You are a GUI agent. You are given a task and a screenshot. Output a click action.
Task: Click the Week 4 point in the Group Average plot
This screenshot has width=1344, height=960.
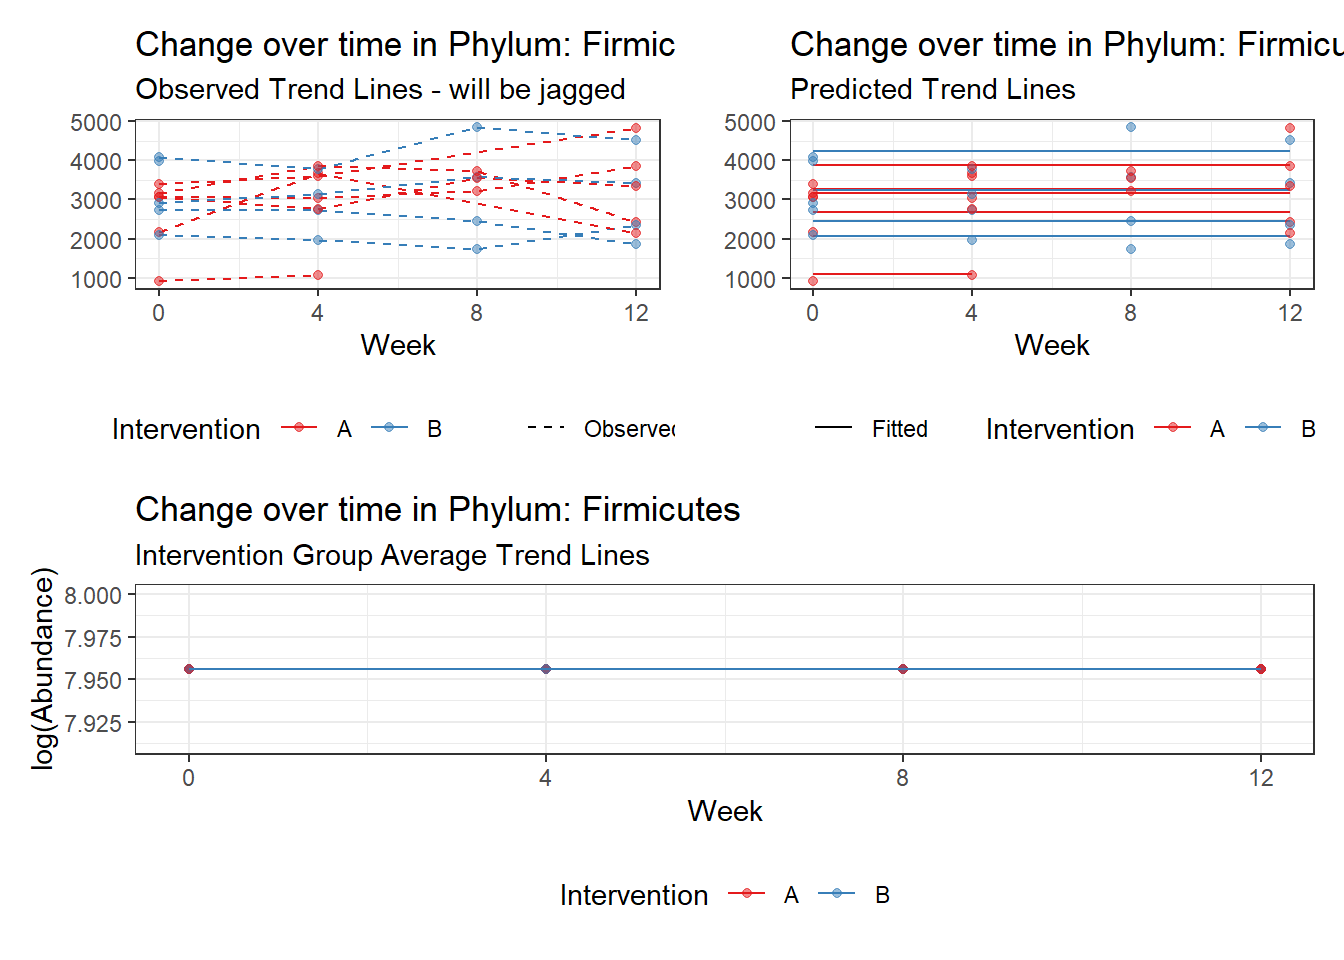pyautogui.click(x=546, y=669)
